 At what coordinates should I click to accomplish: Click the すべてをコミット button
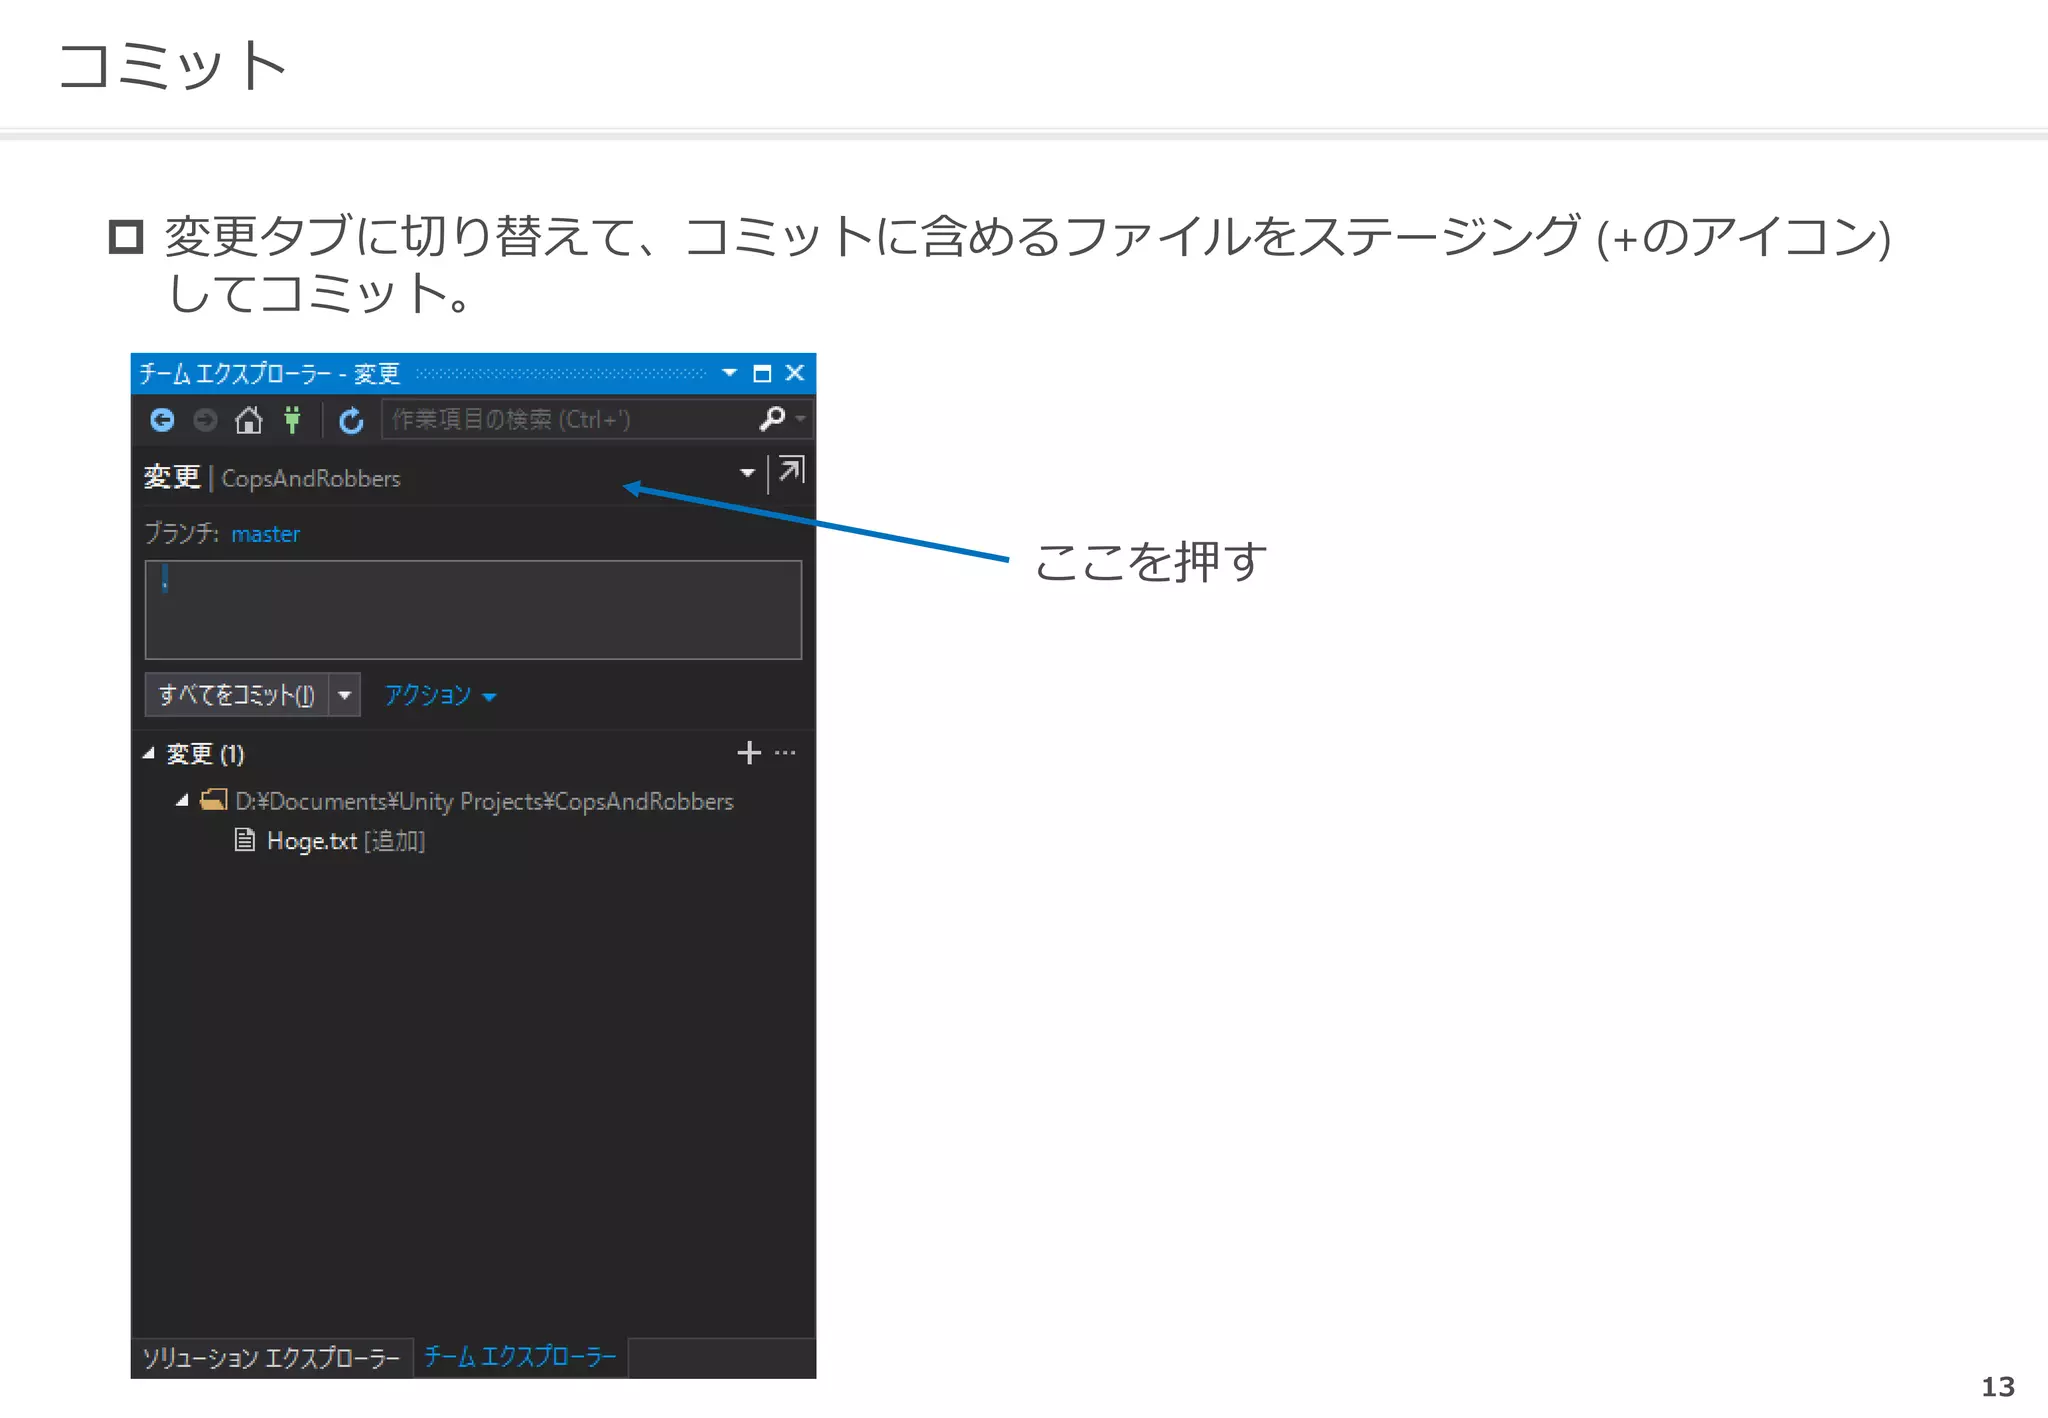coord(237,695)
